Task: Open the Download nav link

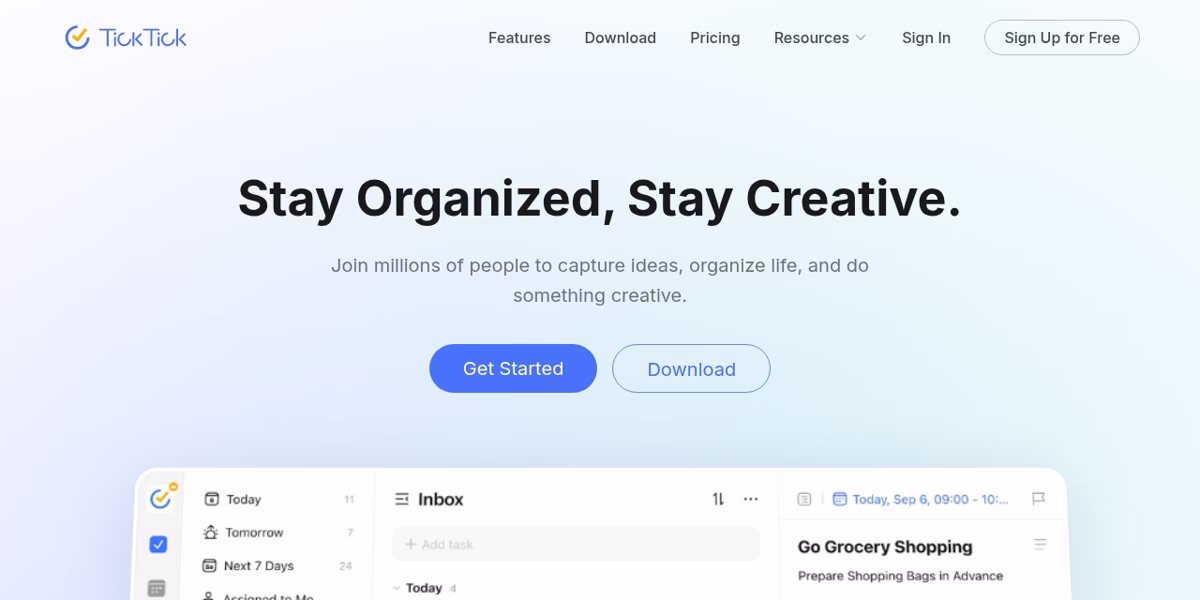Action: [x=620, y=38]
